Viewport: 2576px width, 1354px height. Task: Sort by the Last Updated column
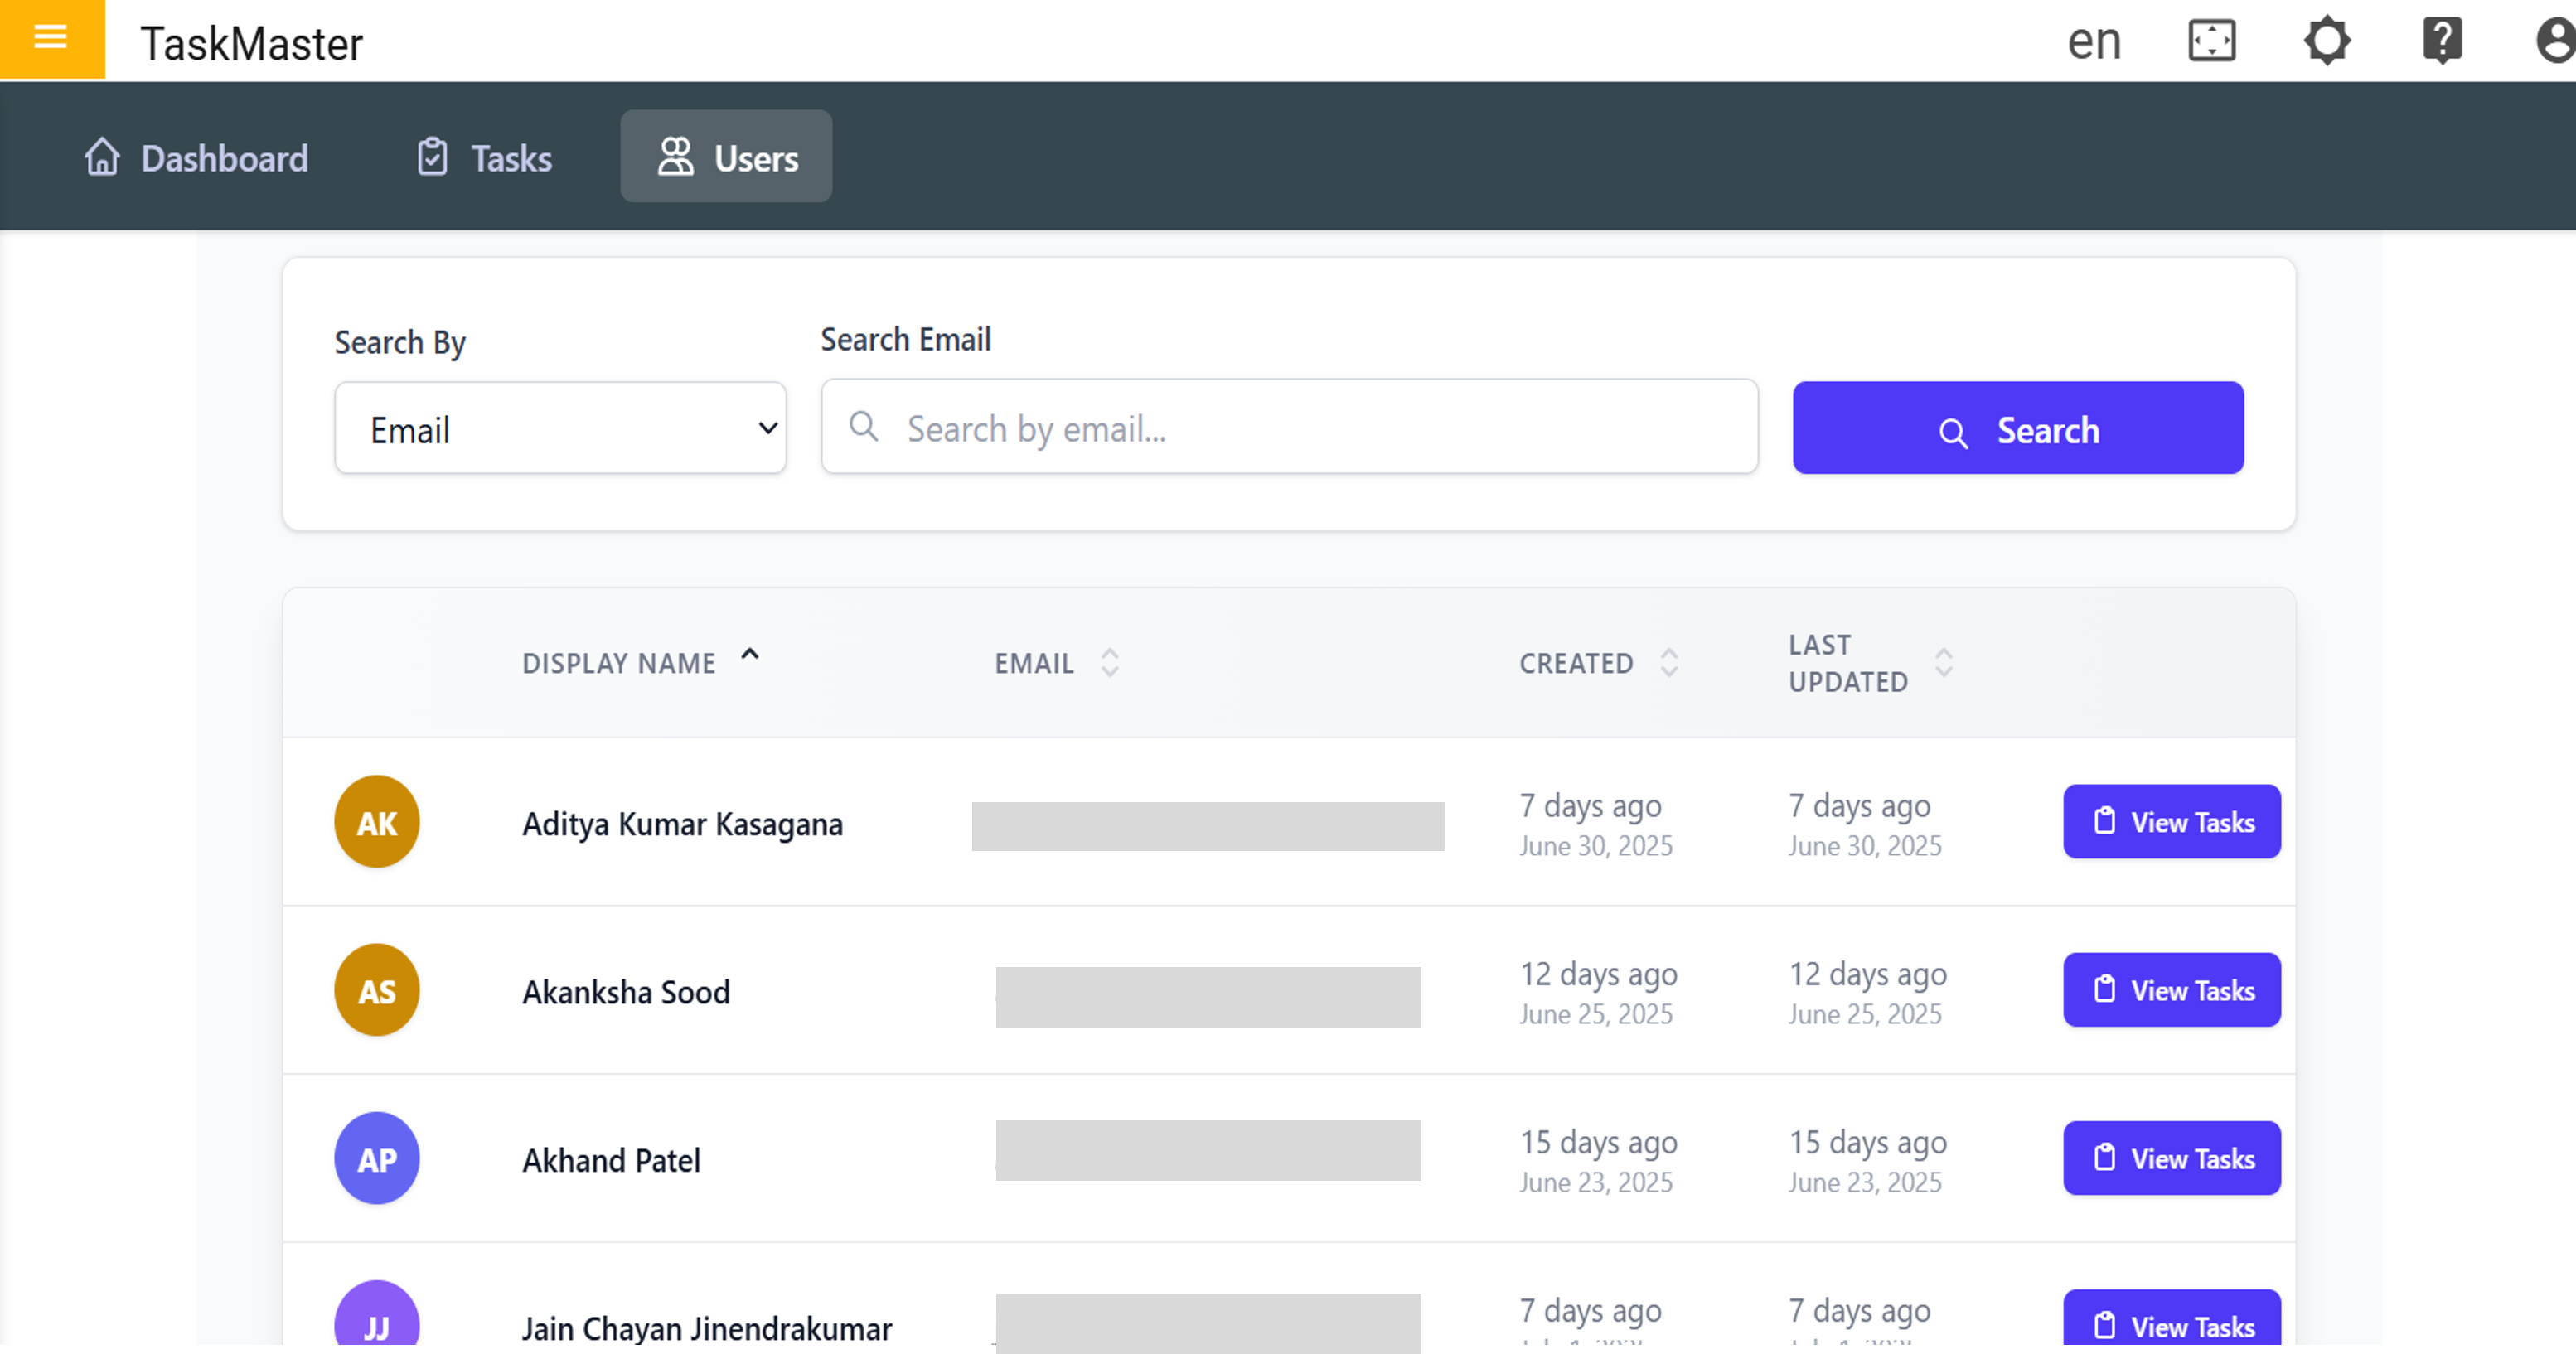[x=1943, y=663]
